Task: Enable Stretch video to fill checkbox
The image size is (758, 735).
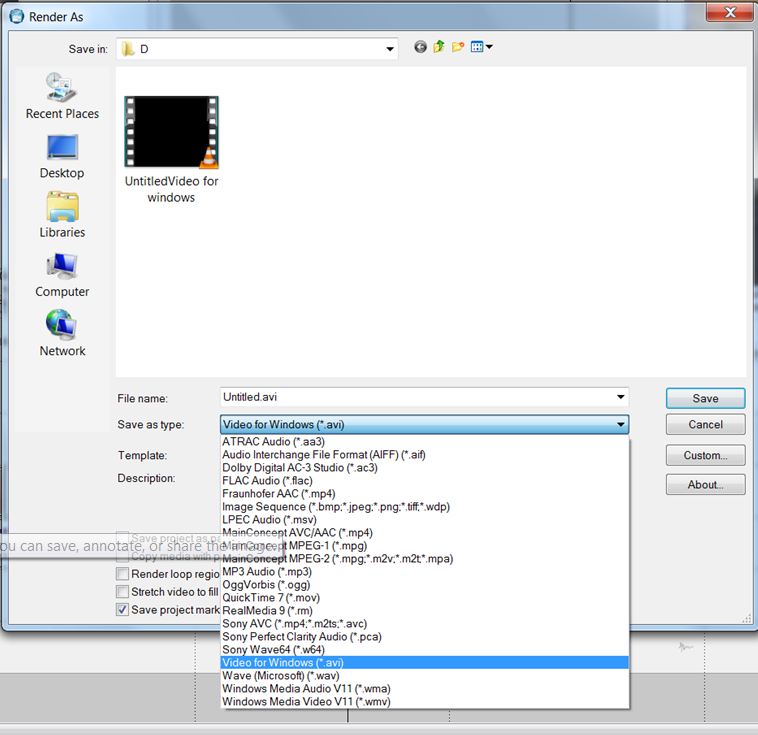Action: (x=123, y=592)
